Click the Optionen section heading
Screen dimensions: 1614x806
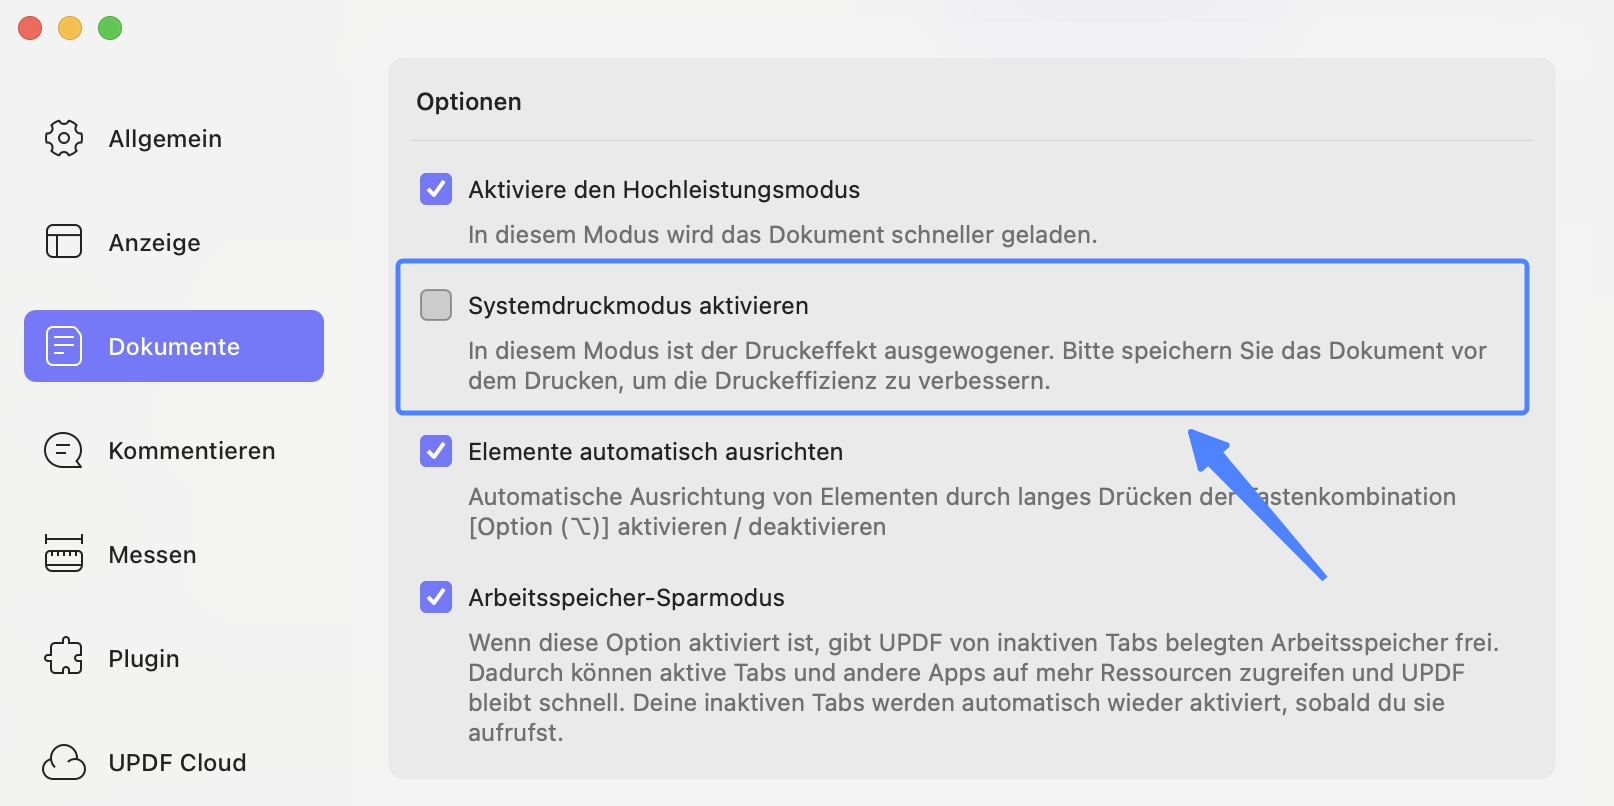469,102
